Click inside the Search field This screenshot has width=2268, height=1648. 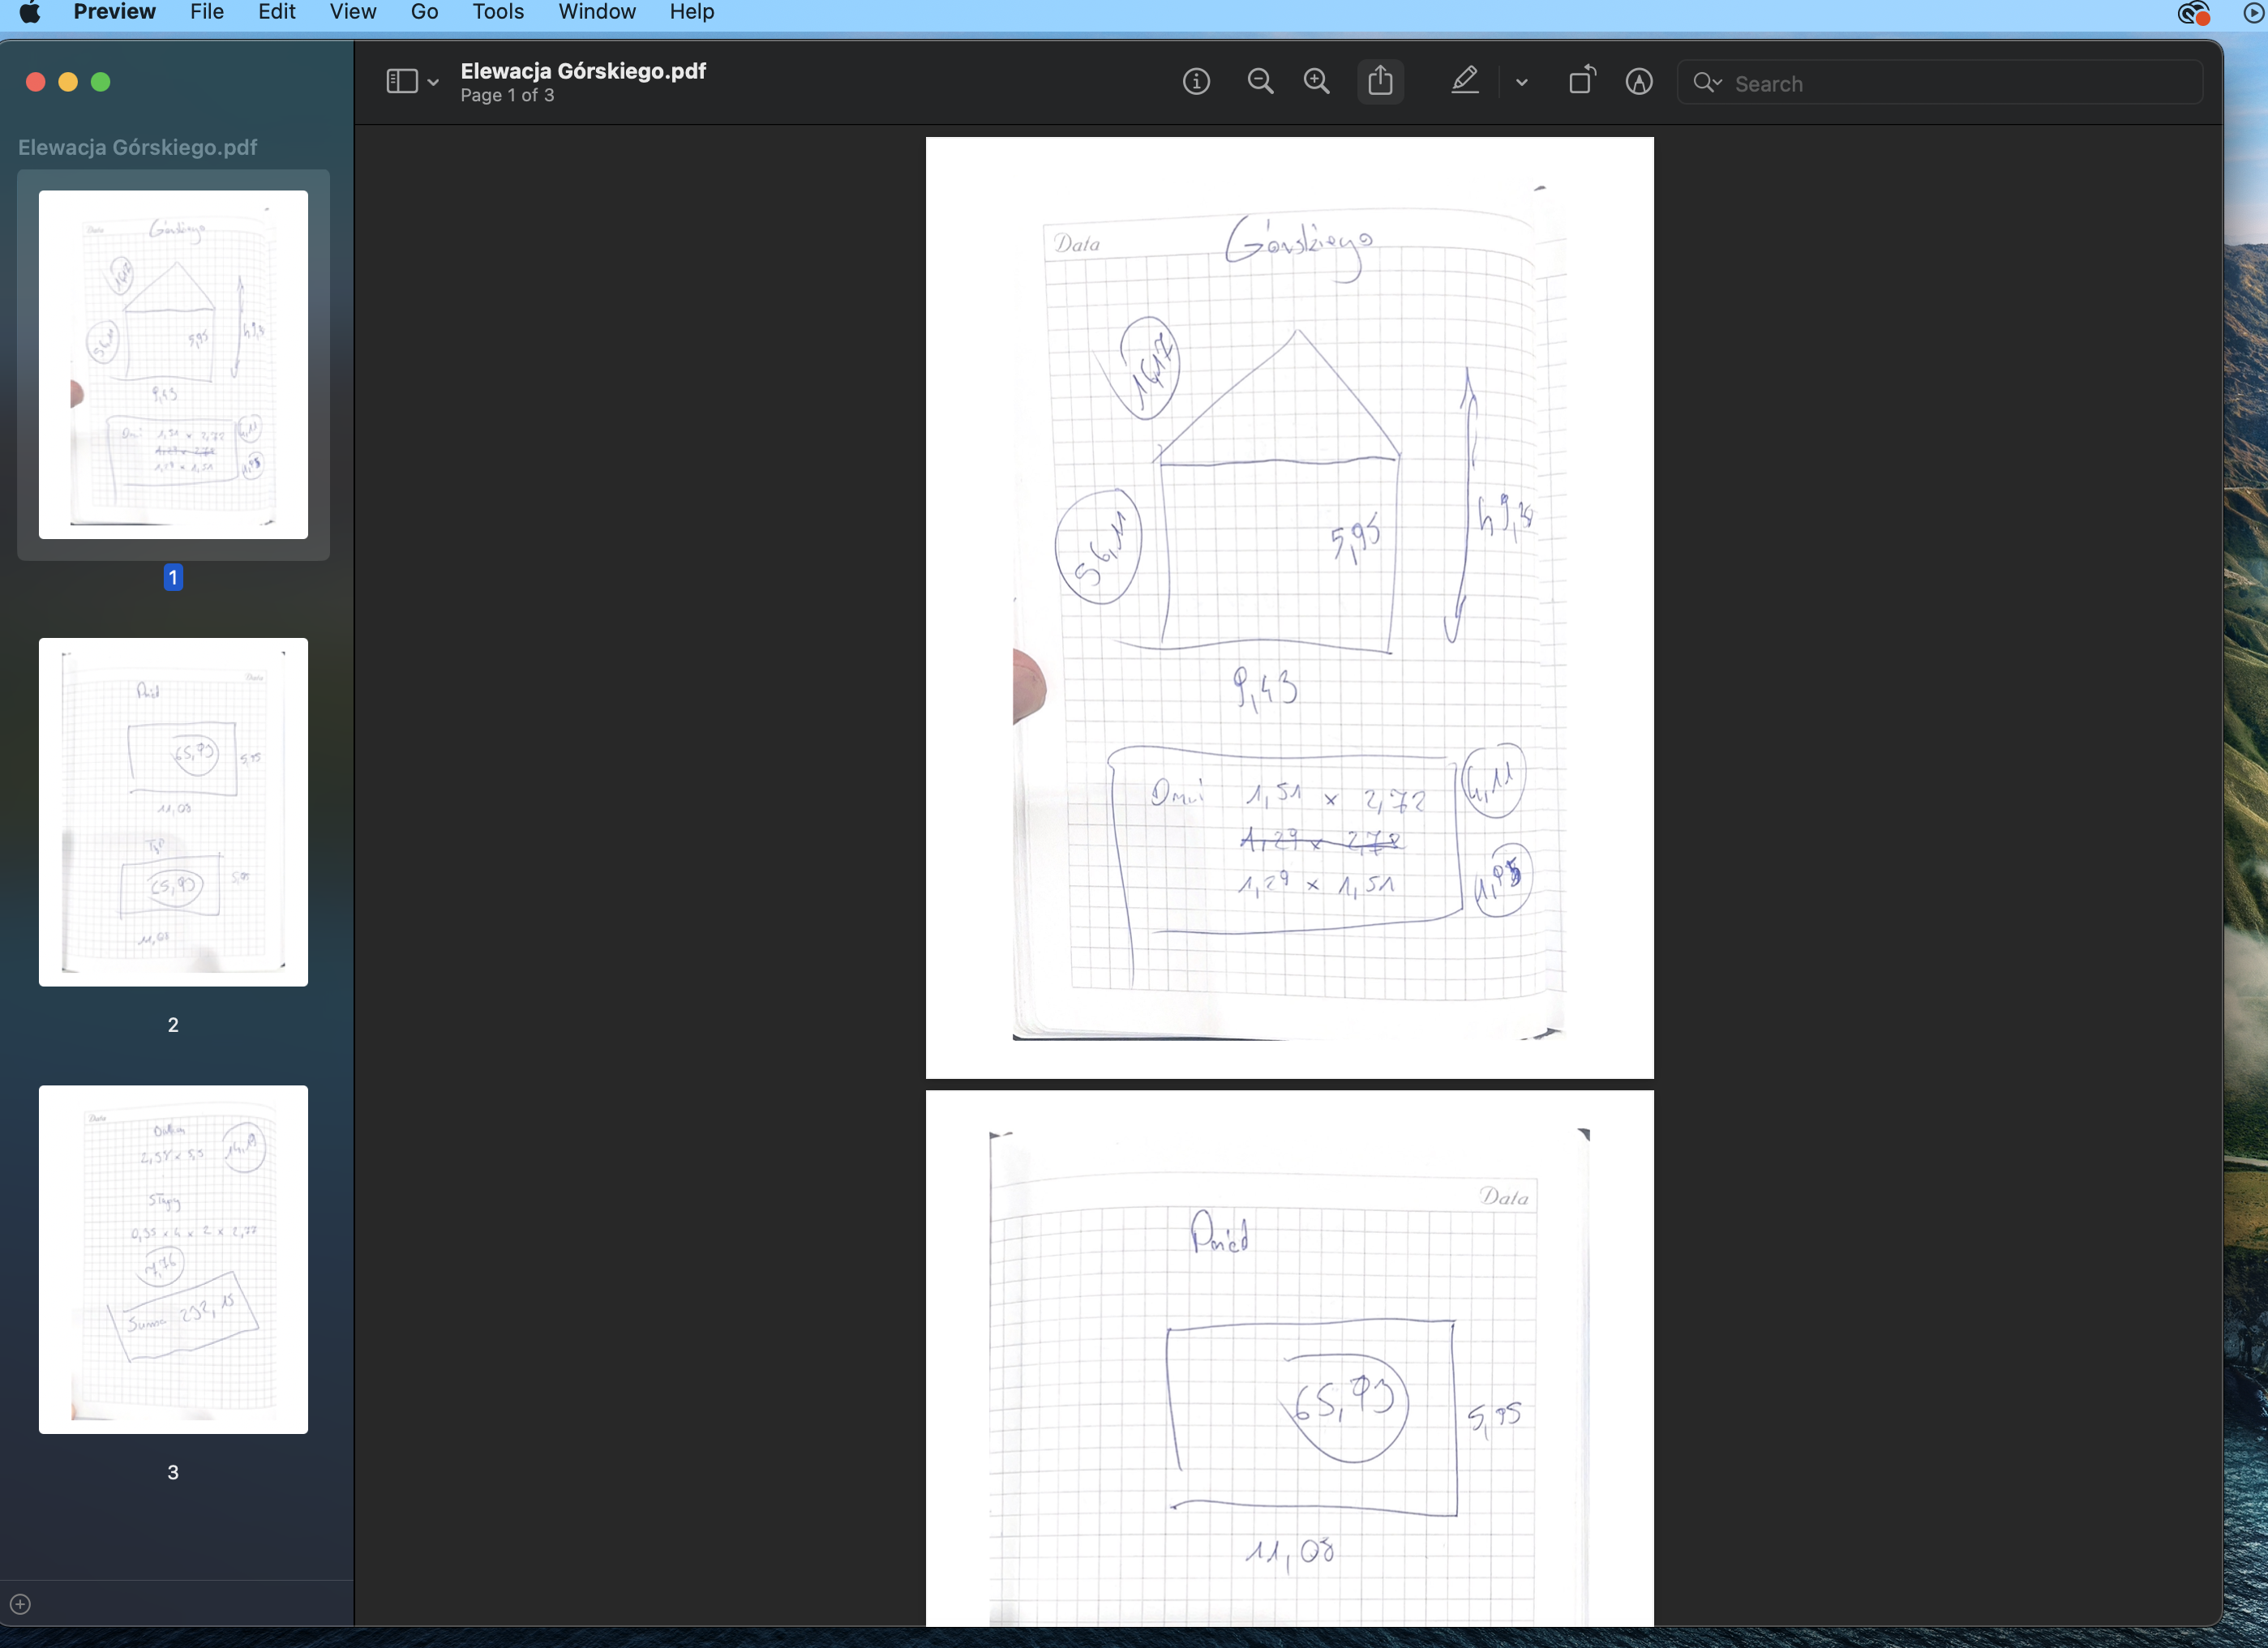pyautogui.click(x=1950, y=84)
